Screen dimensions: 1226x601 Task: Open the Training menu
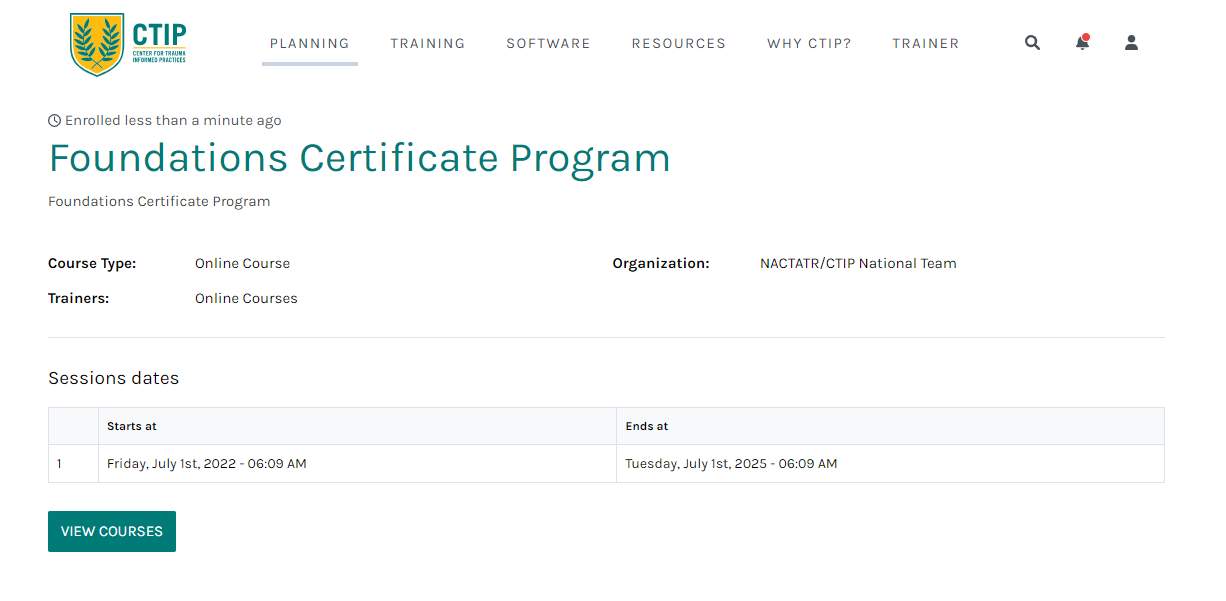click(428, 43)
